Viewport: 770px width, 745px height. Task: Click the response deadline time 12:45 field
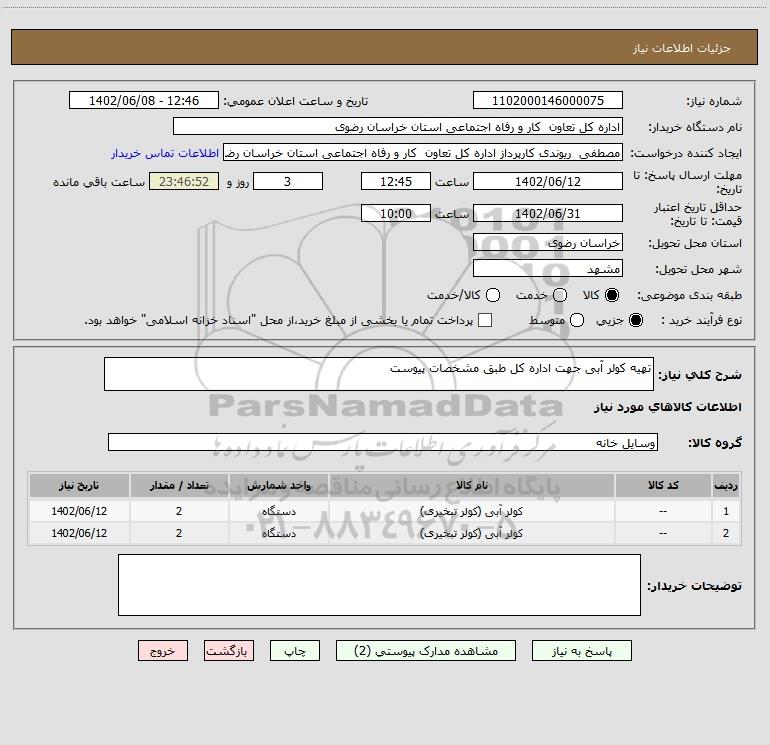point(396,181)
